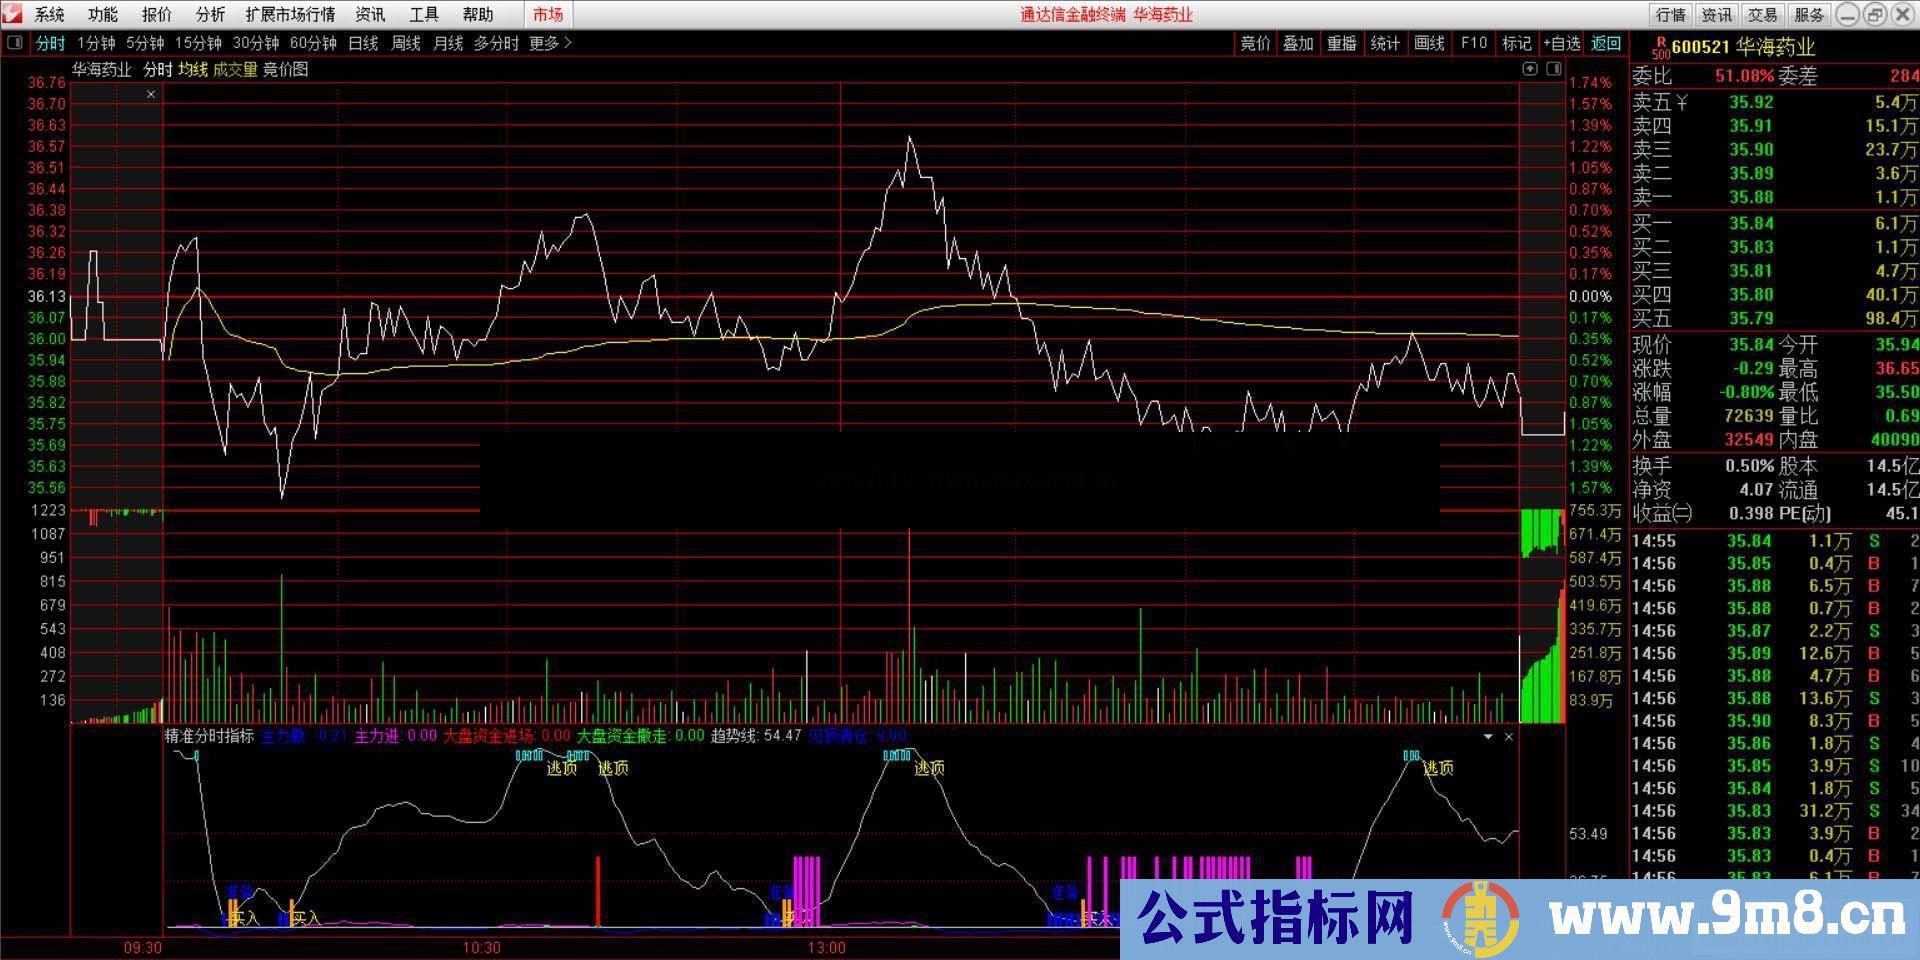The height and width of the screenshot is (960, 1920).
Task: Click the 交易 trade button
Action: [1762, 14]
